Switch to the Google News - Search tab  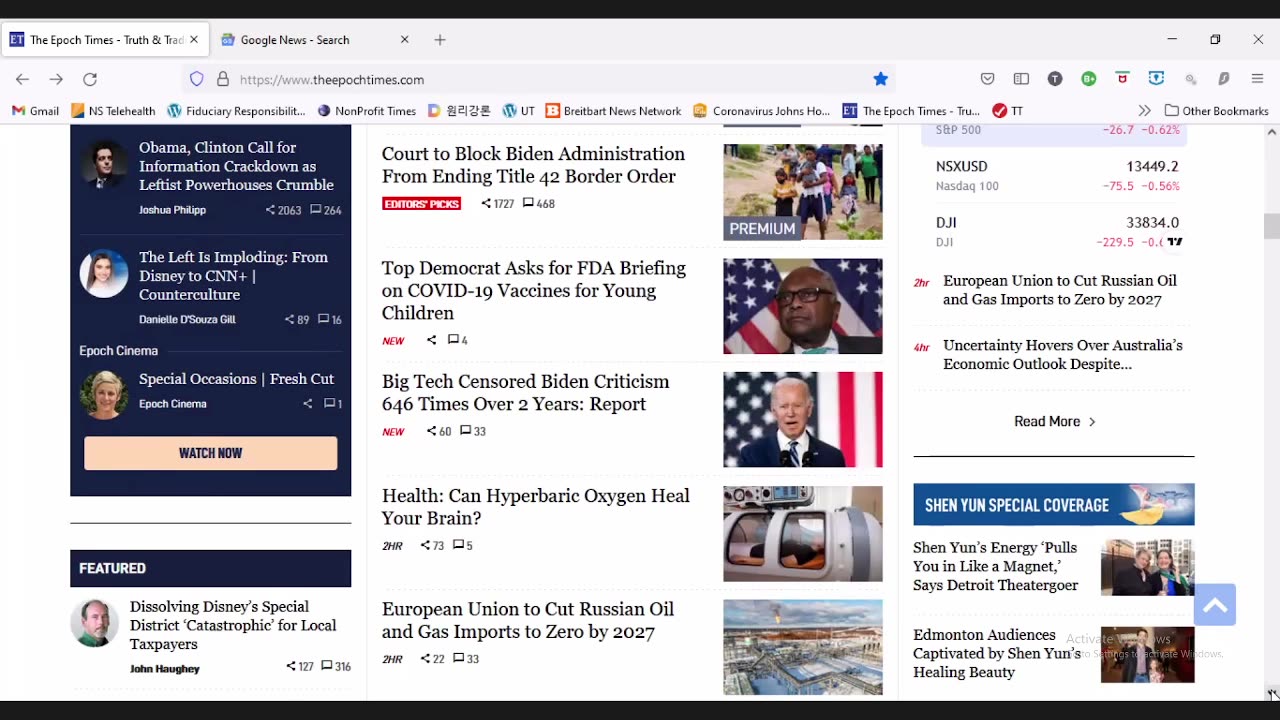315,40
